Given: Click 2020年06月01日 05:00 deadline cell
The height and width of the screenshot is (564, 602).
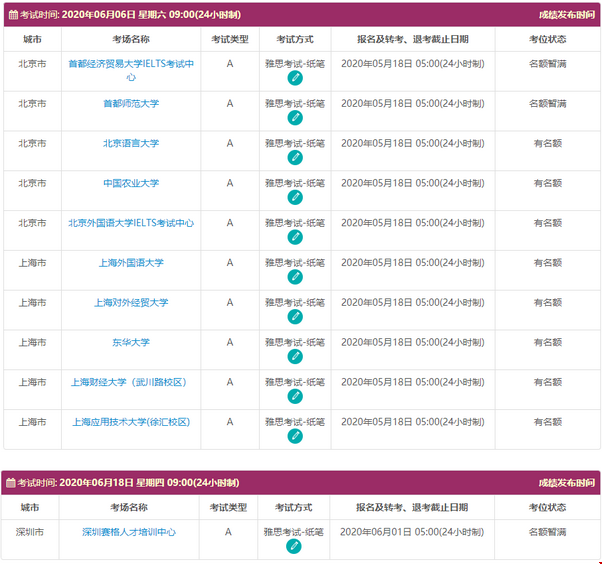Looking at the screenshot, I should [x=412, y=532].
